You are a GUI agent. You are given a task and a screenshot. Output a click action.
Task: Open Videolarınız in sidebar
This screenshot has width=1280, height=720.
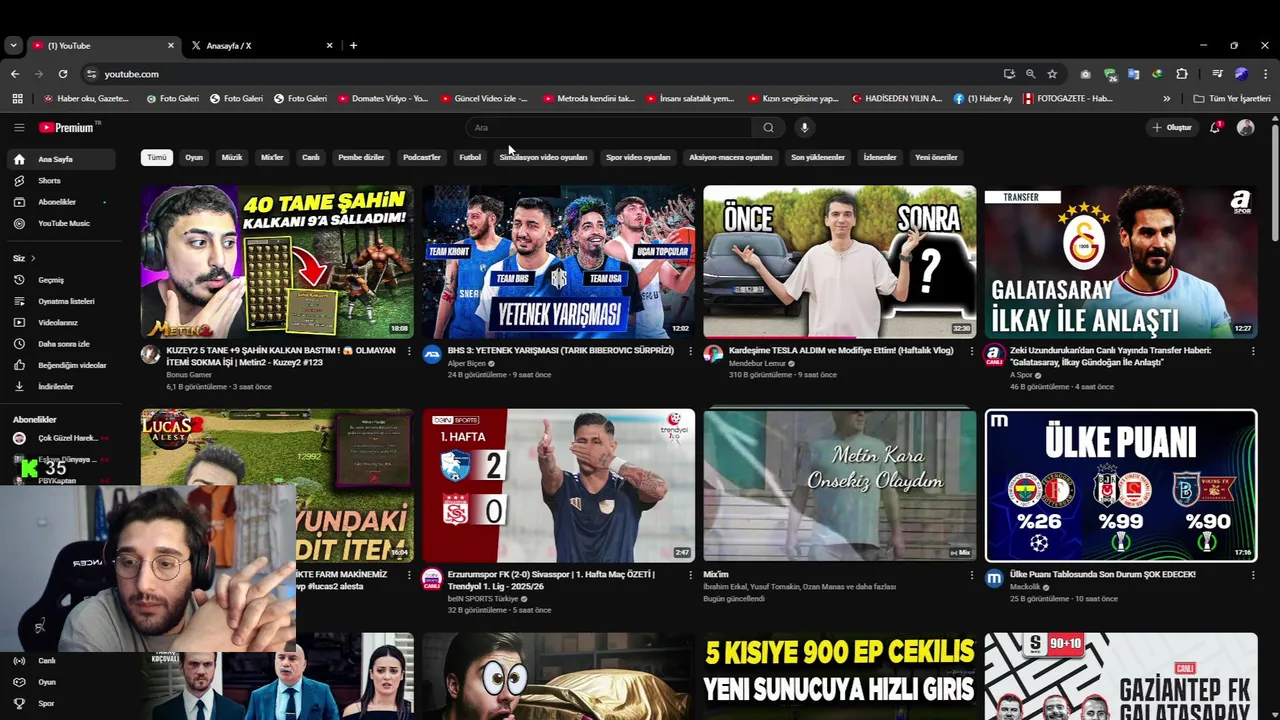(62, 322)
